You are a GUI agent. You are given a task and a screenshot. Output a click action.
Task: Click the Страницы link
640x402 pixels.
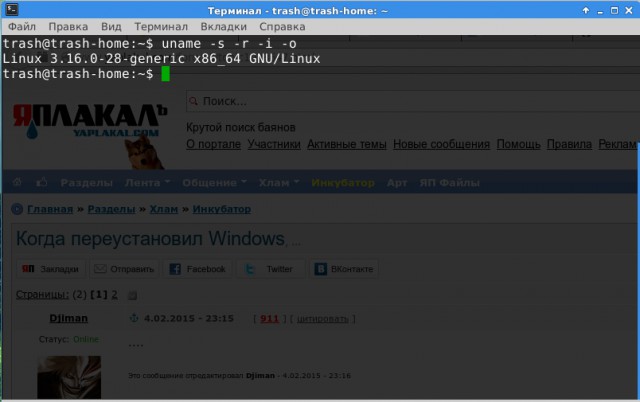click(x=42, y=294)
